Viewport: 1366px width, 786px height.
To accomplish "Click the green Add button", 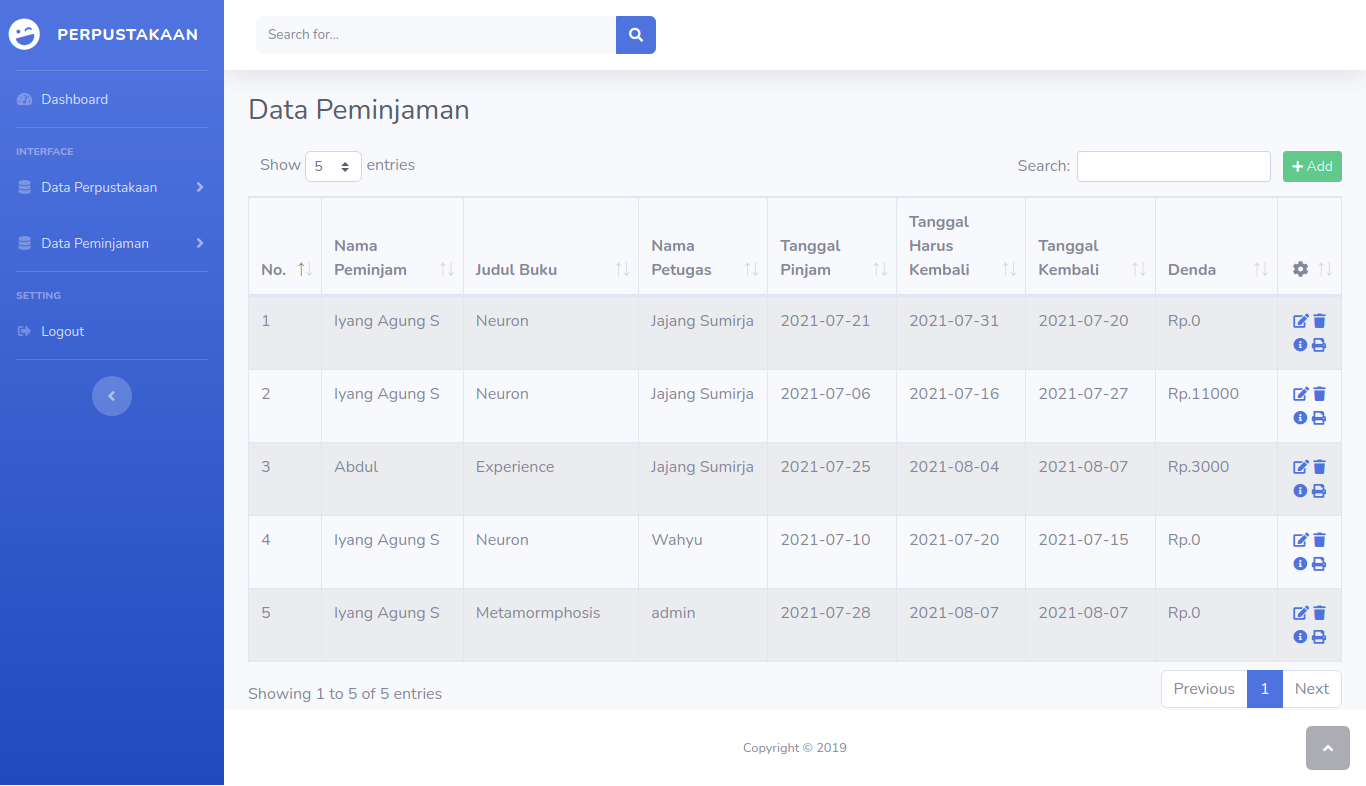I will point(1312,166).
